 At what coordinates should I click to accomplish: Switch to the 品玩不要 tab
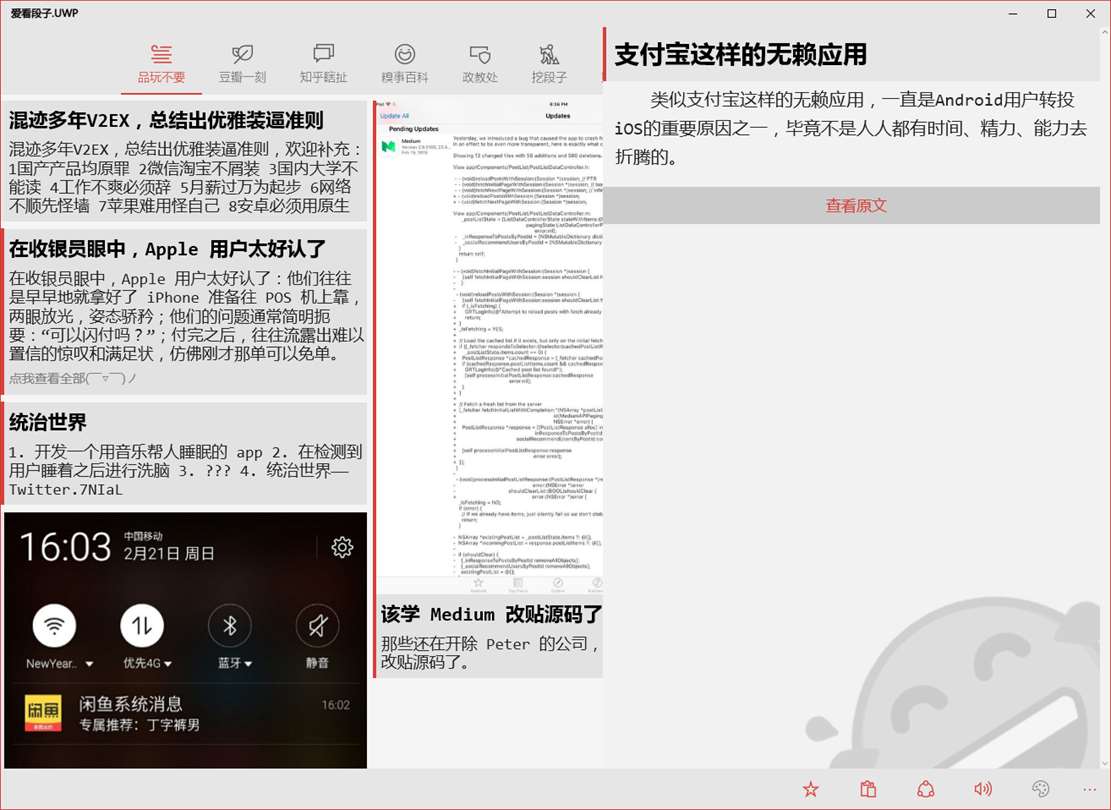click(x=161, y=64)
